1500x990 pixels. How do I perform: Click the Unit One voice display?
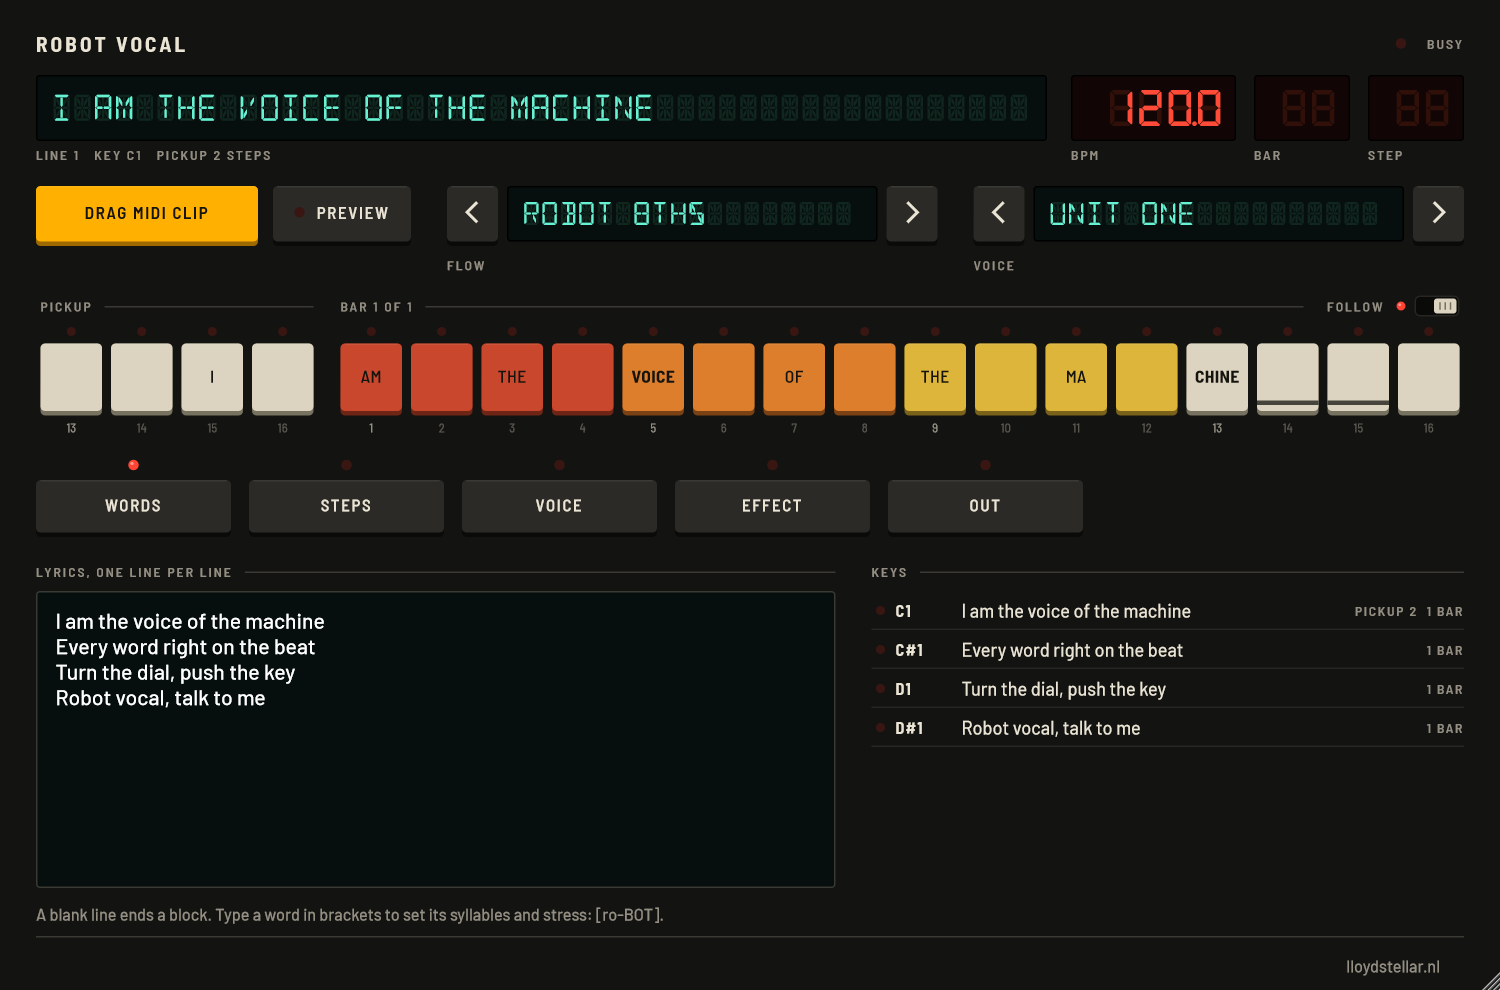1219,213
